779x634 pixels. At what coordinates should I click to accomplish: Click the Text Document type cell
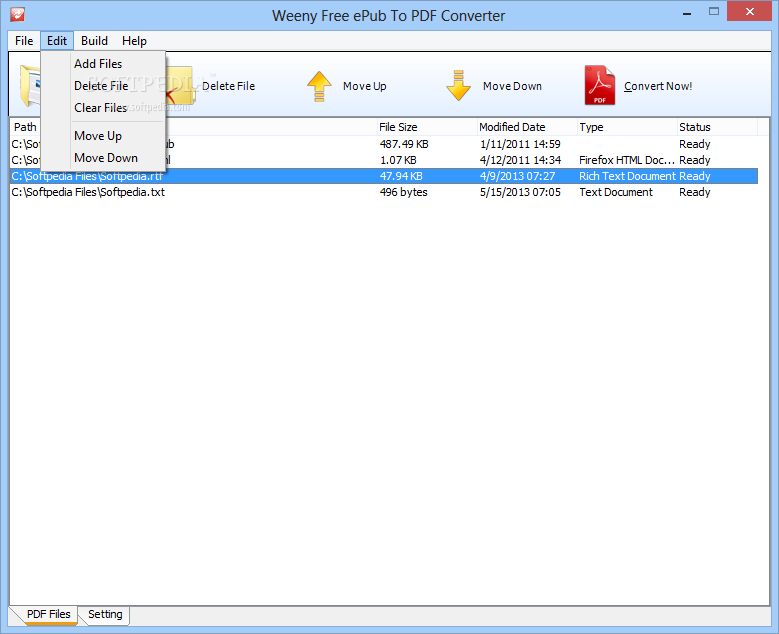pos(616,192)
